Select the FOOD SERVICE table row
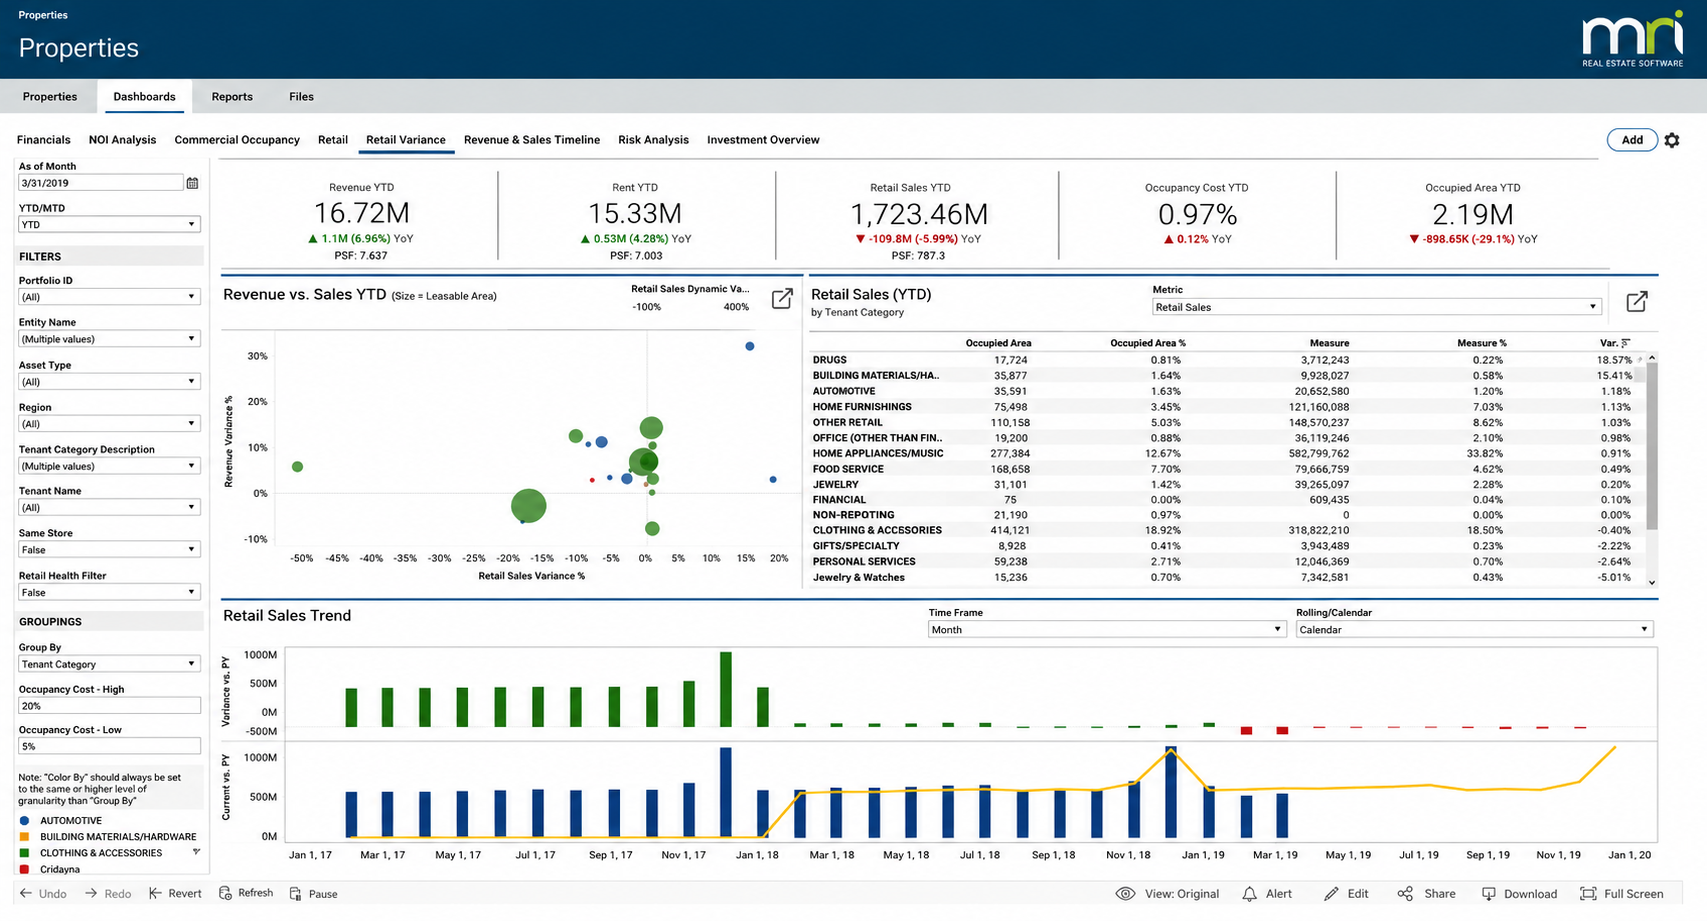 click(x=1222, y=469)
